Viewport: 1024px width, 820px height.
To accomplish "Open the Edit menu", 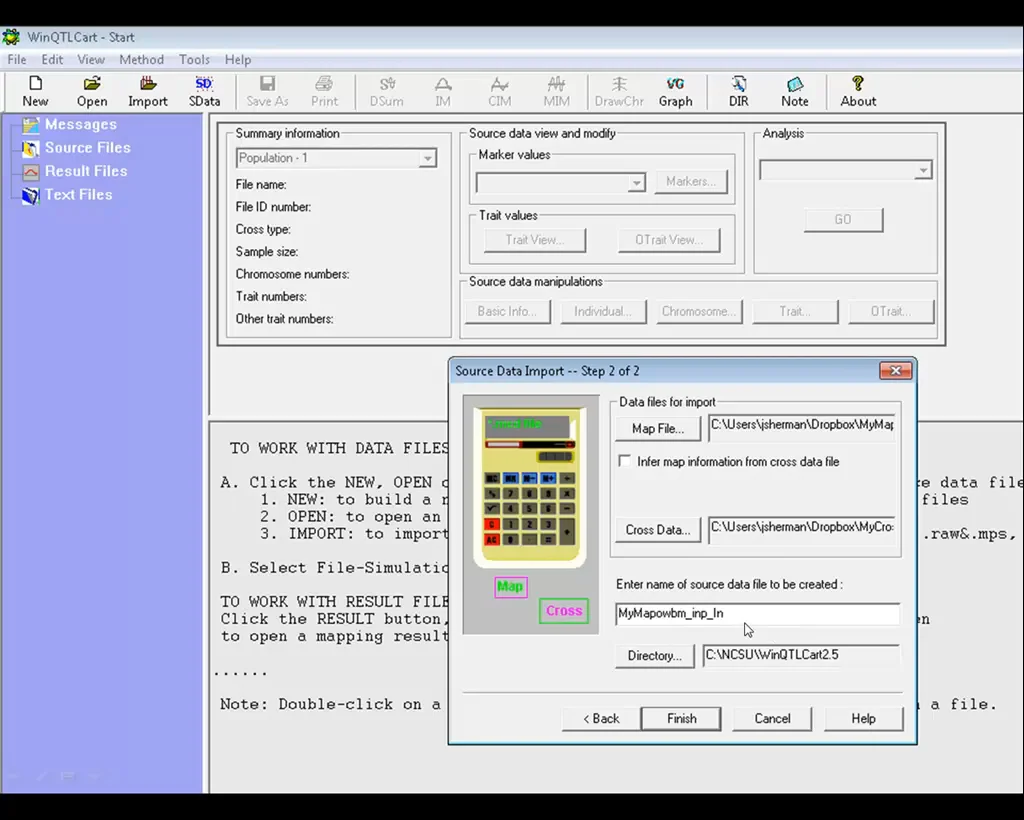I will pyautogui.click(x=52, y=59).
